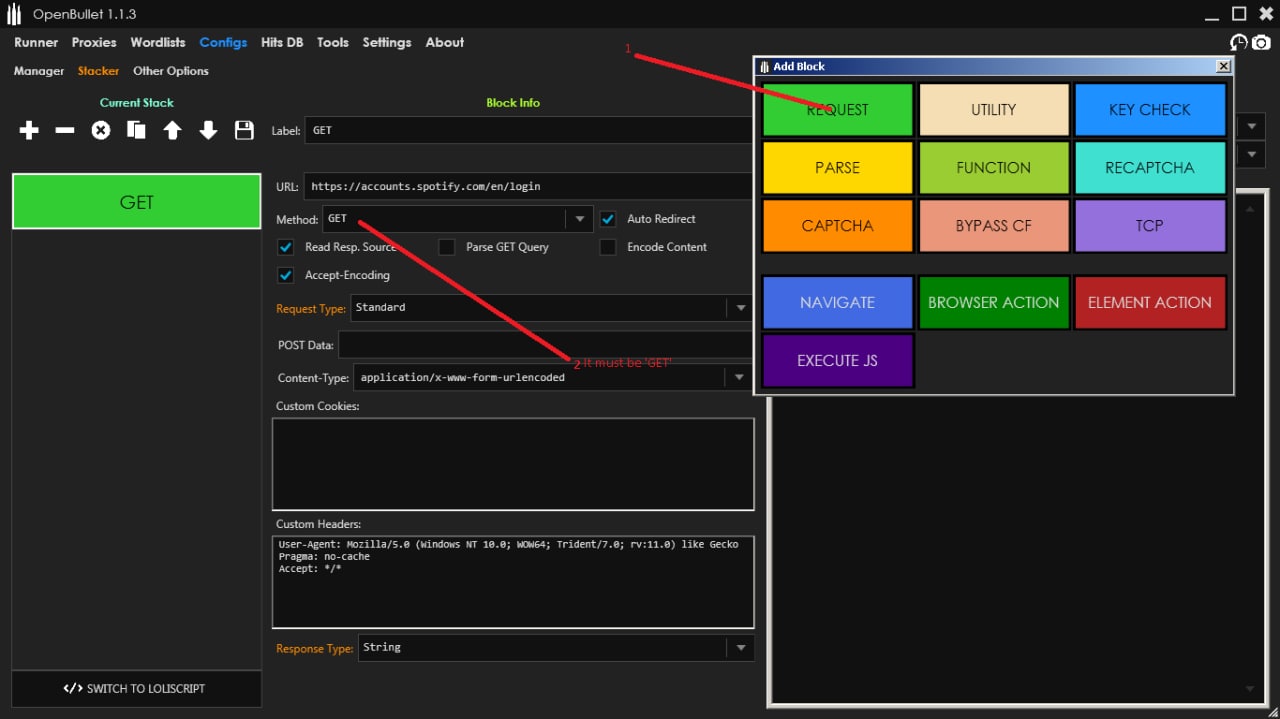1280x719 pixels.
Task: Add a KEY CHECK block
Action: tap(1150, 110)
